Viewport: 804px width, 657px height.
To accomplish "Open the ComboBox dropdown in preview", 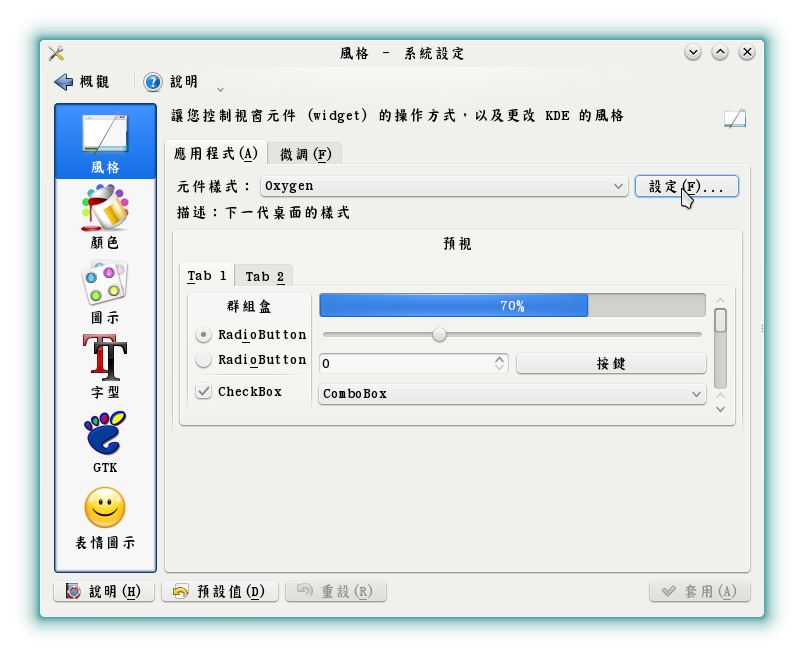I will point(512,394).
